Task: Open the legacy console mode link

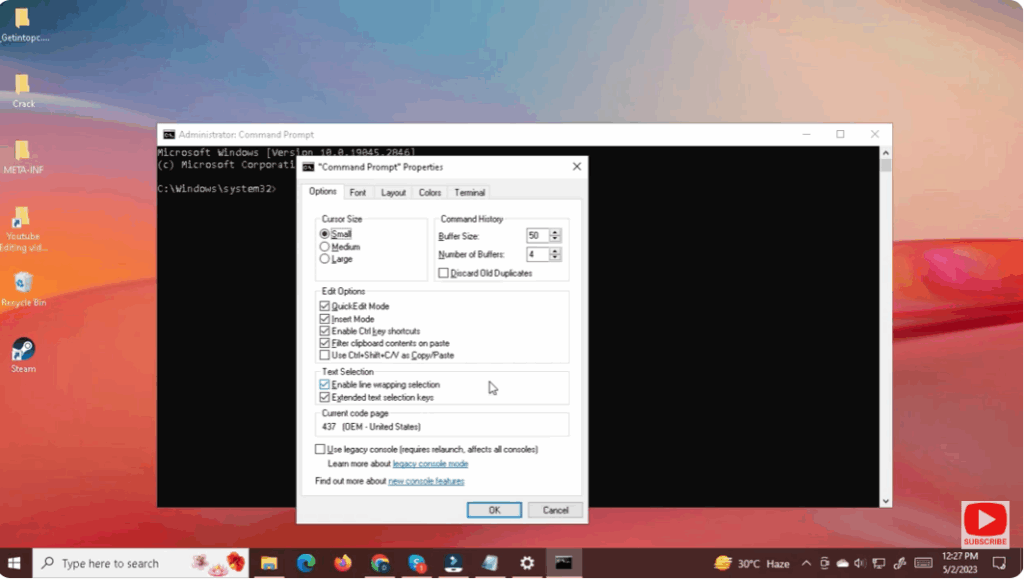Action: (430, 463)
